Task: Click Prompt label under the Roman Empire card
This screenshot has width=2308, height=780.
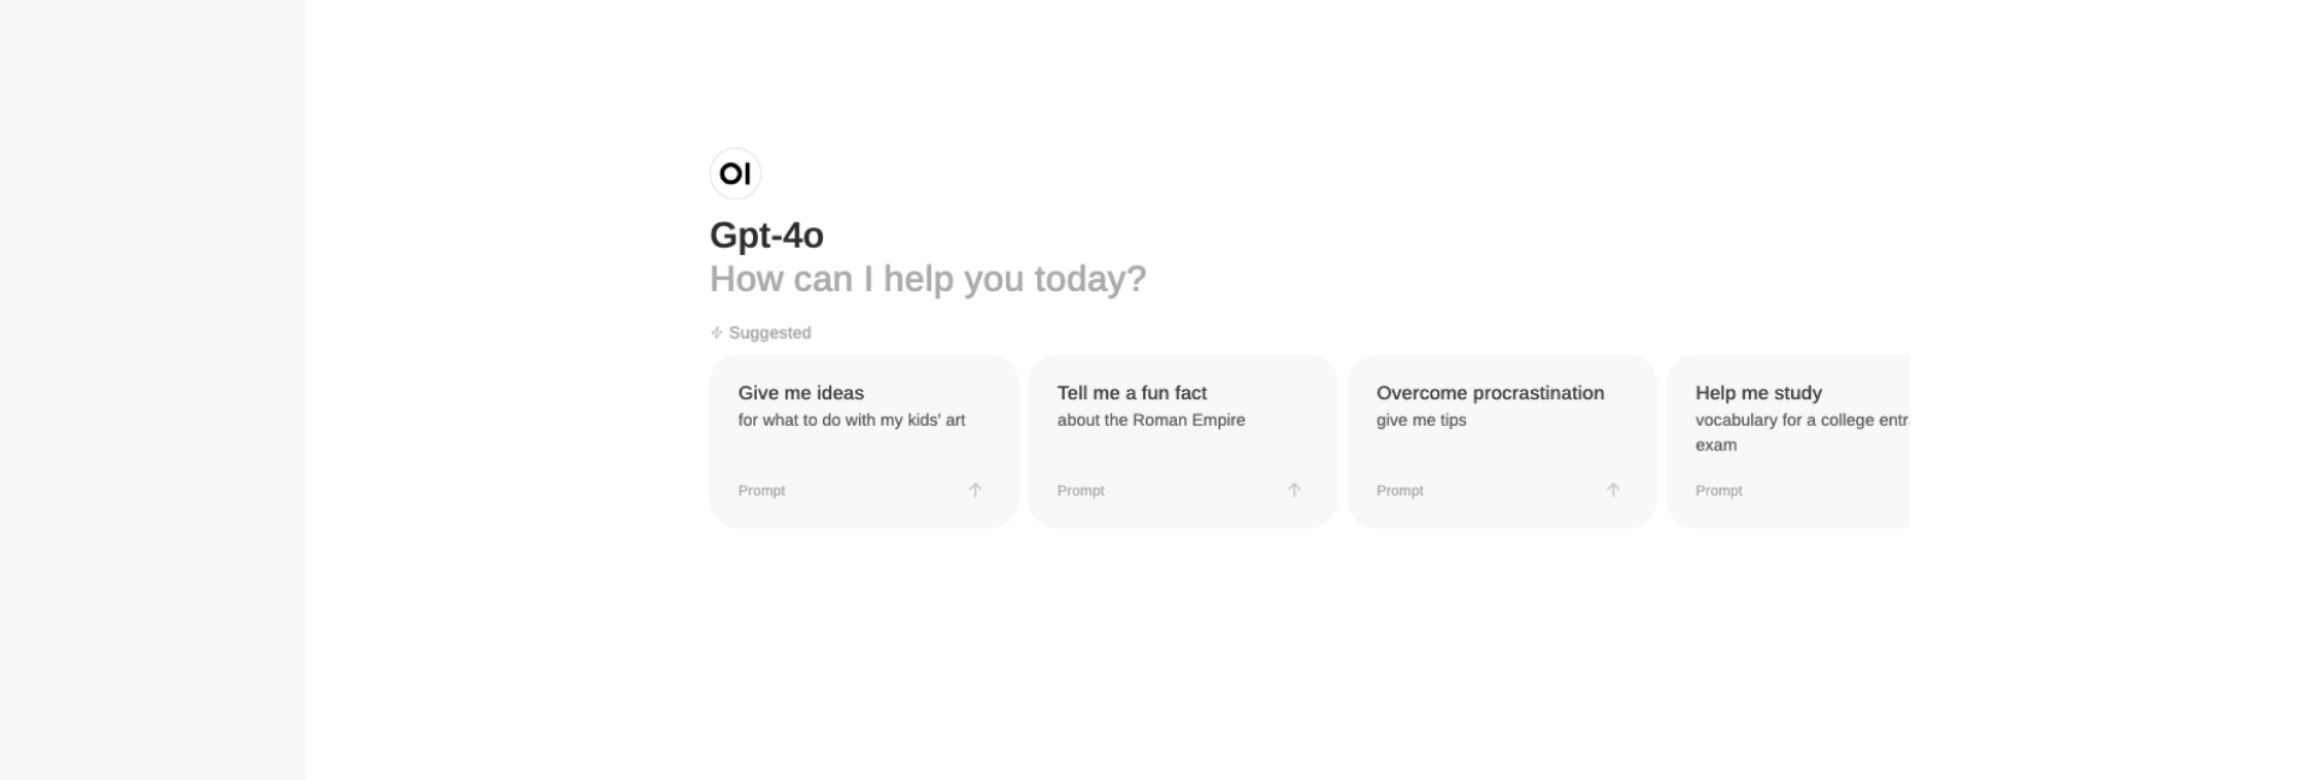Action: pos(1080,491)
